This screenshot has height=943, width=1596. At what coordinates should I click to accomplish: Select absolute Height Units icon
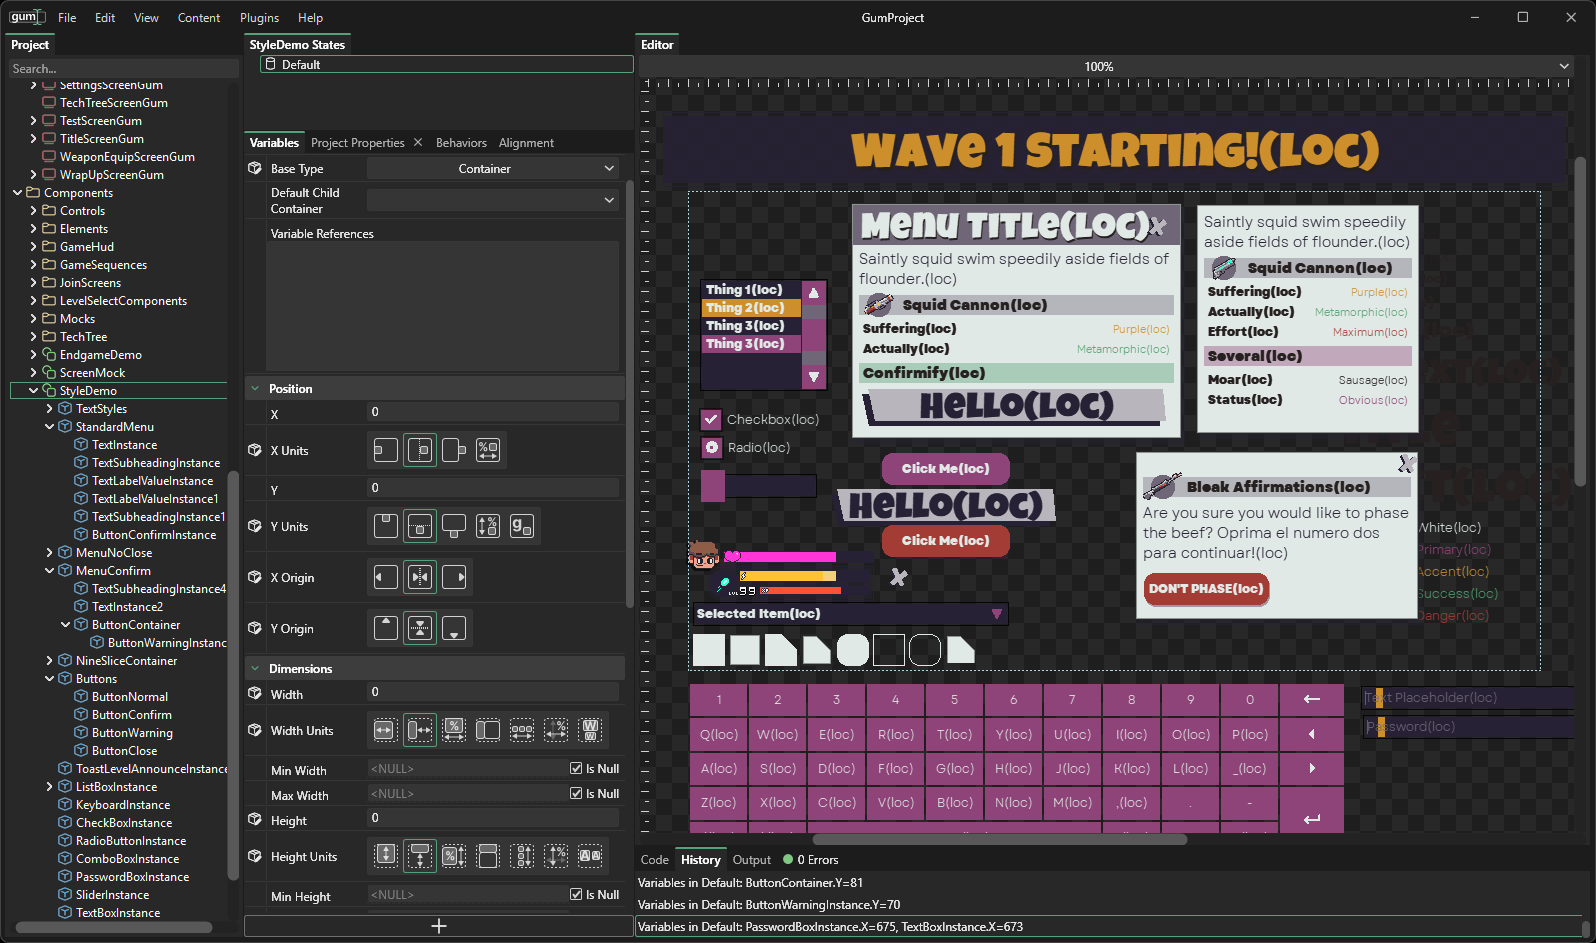pyautogui.click(x=385, y=856)
